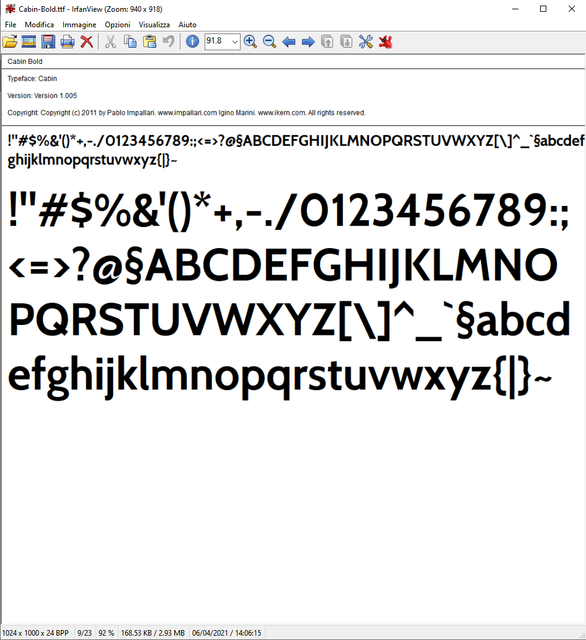Click the Cut scissors icon
The image size is (586, 640).
110,42
